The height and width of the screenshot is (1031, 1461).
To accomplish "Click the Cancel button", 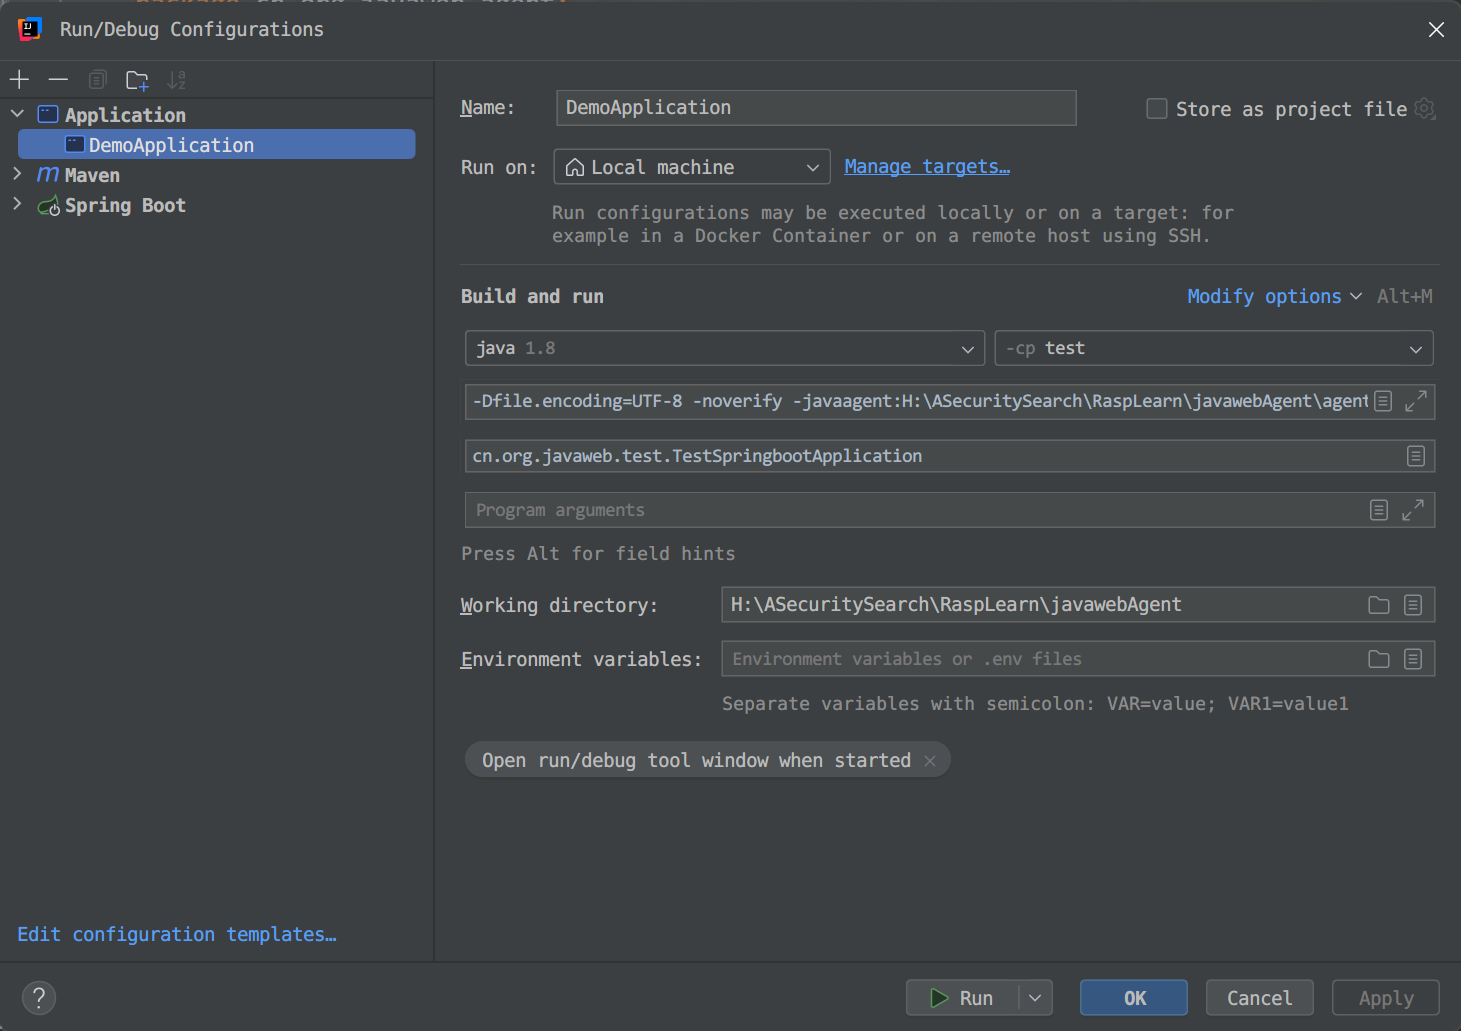I will click(1259, 998).
